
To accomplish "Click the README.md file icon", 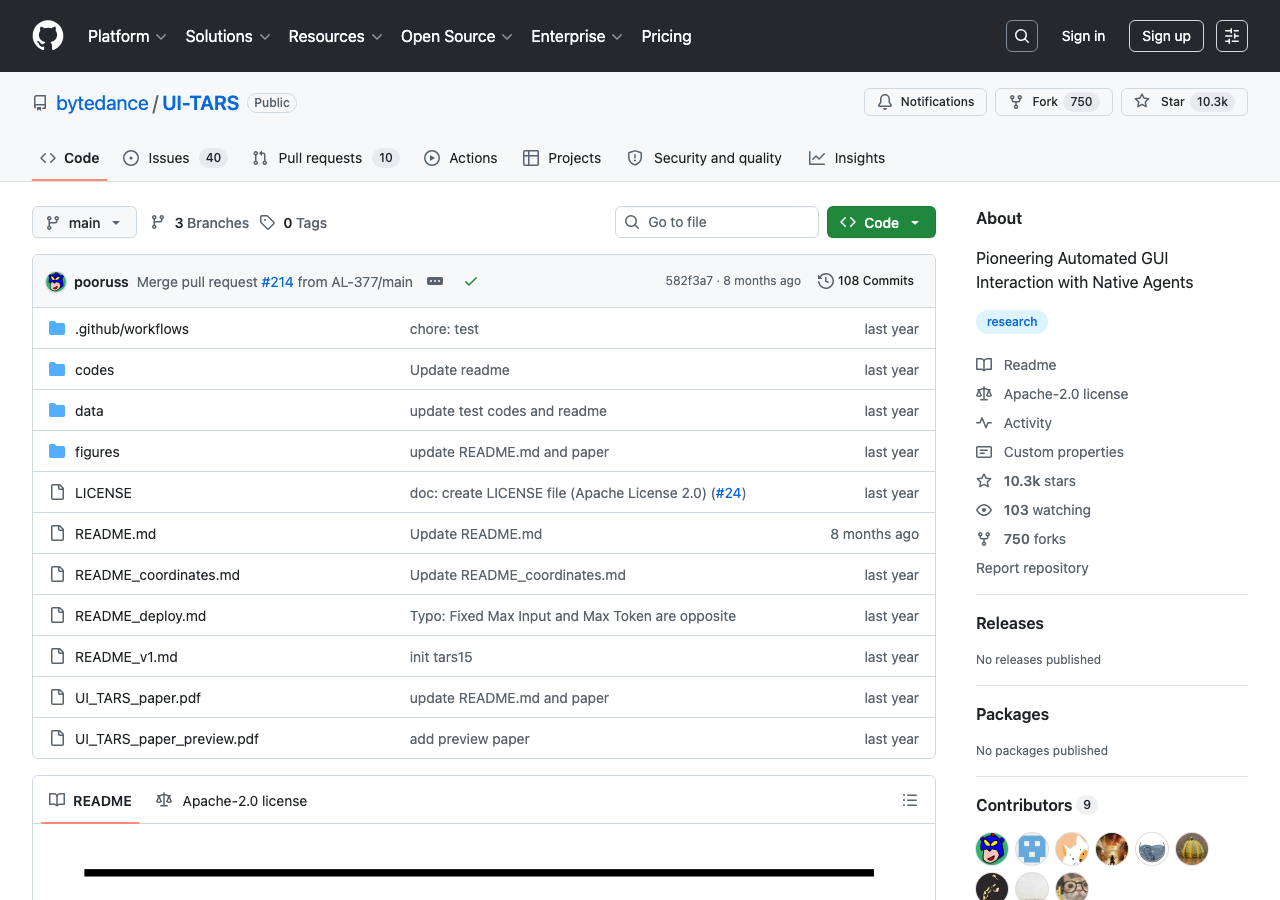I will point(57,534).
